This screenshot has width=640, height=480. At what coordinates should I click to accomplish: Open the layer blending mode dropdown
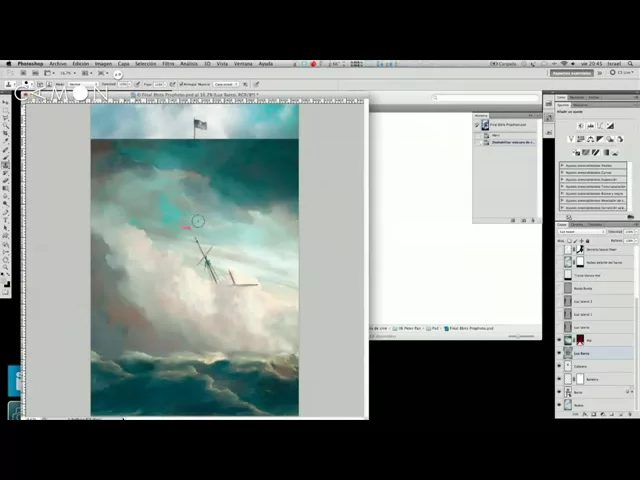tap(582, 231)
